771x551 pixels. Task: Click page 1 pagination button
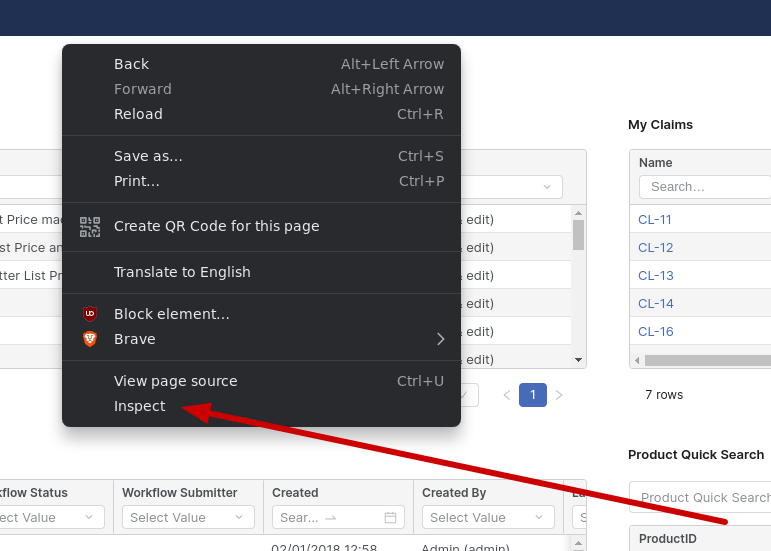pyautogui.click(x=533, y=395)
